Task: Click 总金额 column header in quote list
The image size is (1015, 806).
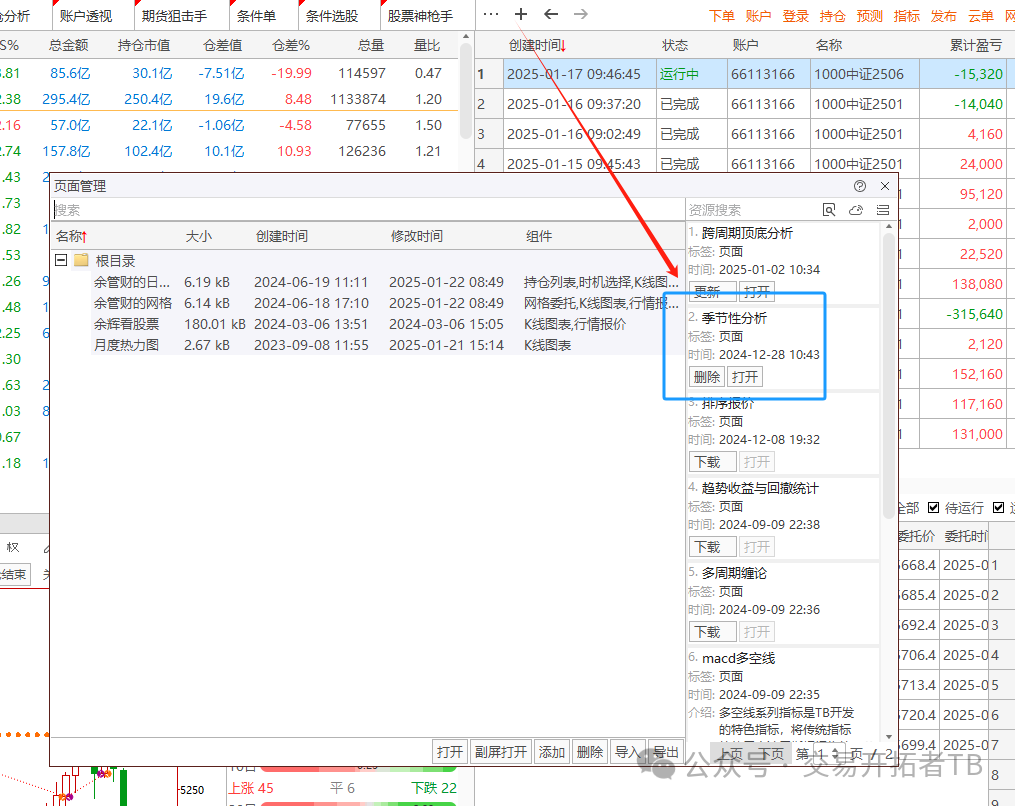Action: (69, 45)
